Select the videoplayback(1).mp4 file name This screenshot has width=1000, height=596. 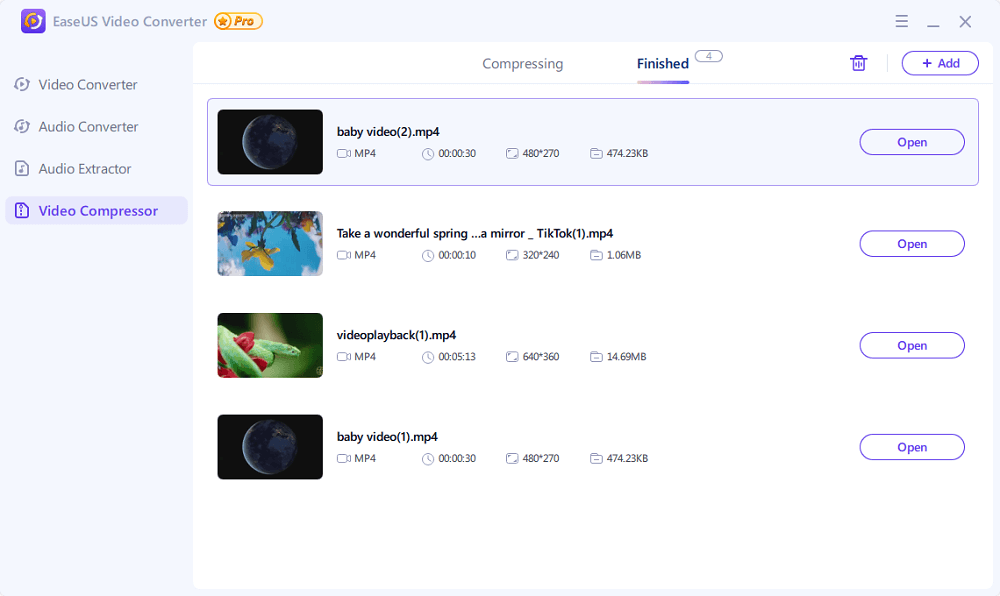click(396, 335)
